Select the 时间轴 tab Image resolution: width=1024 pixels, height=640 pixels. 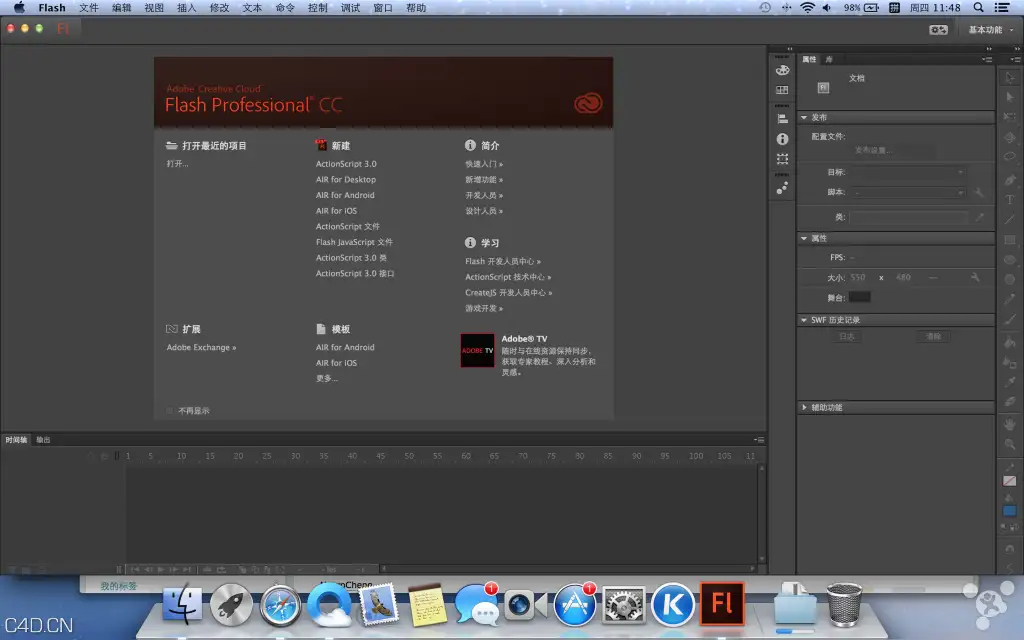point(16,440)
